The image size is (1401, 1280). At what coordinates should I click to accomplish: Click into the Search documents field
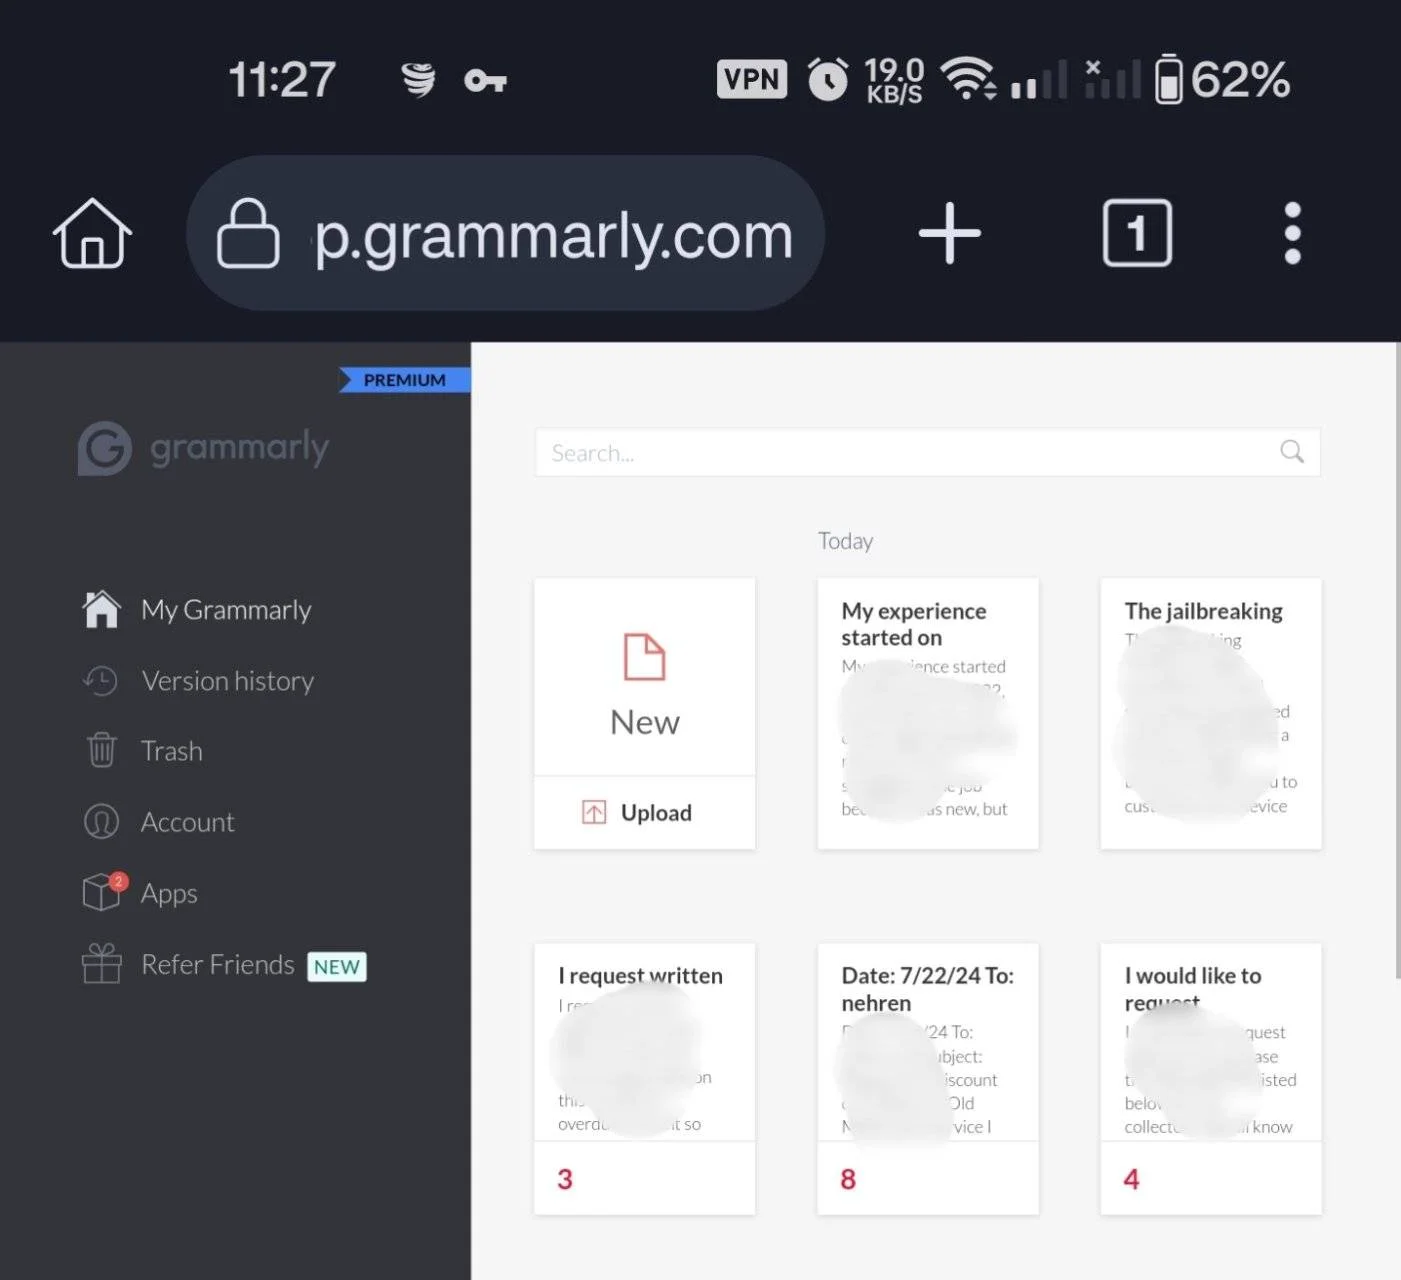(927, 453)
